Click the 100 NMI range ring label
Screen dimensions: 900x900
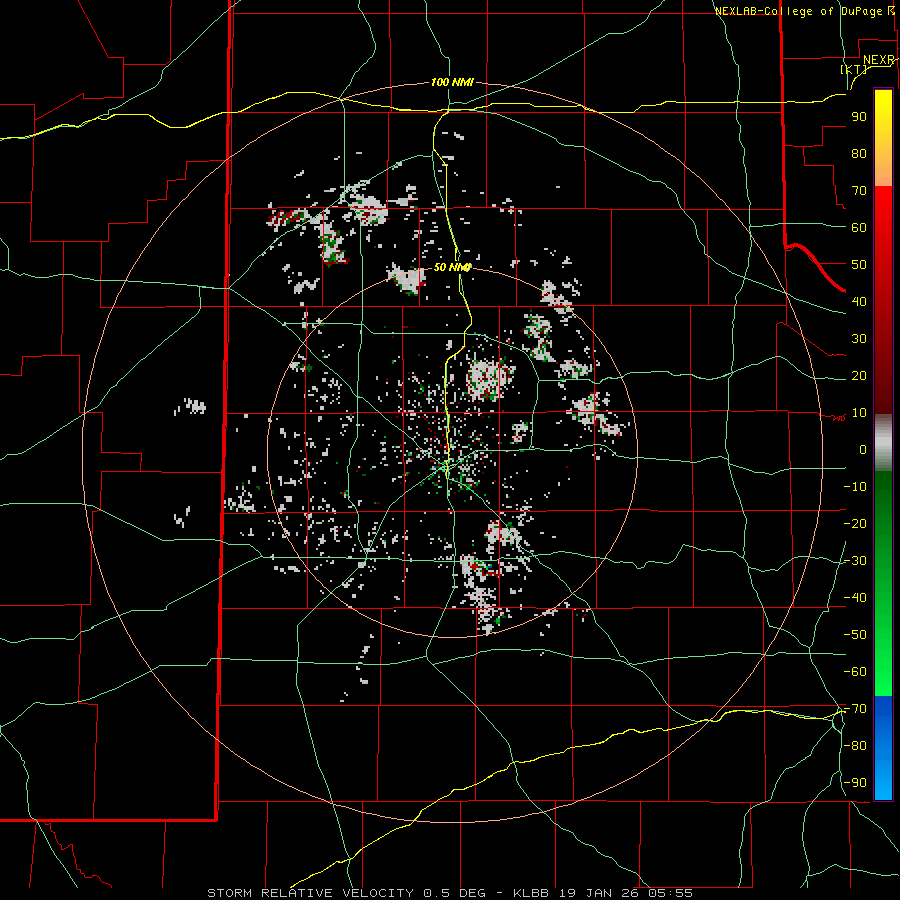tap(452, 82)
